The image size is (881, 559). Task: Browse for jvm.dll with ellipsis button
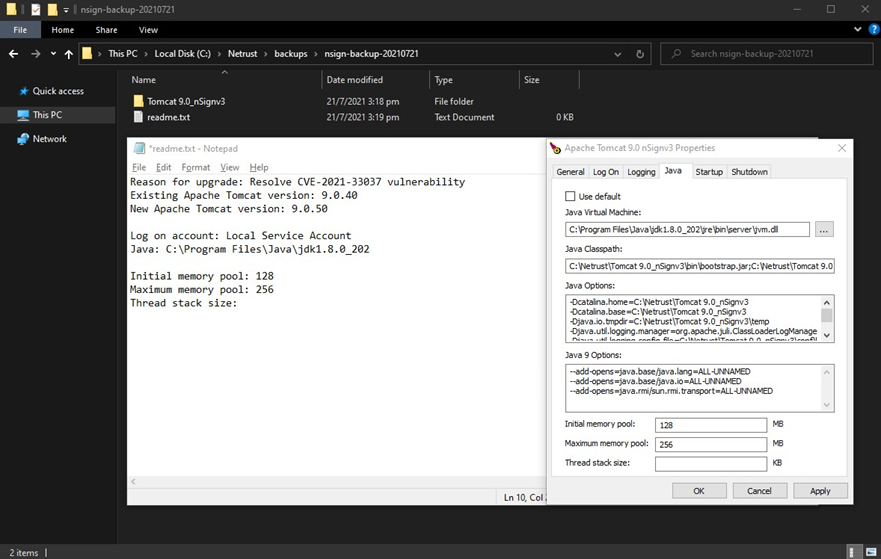pyautogui.click(x=824, y=229)
